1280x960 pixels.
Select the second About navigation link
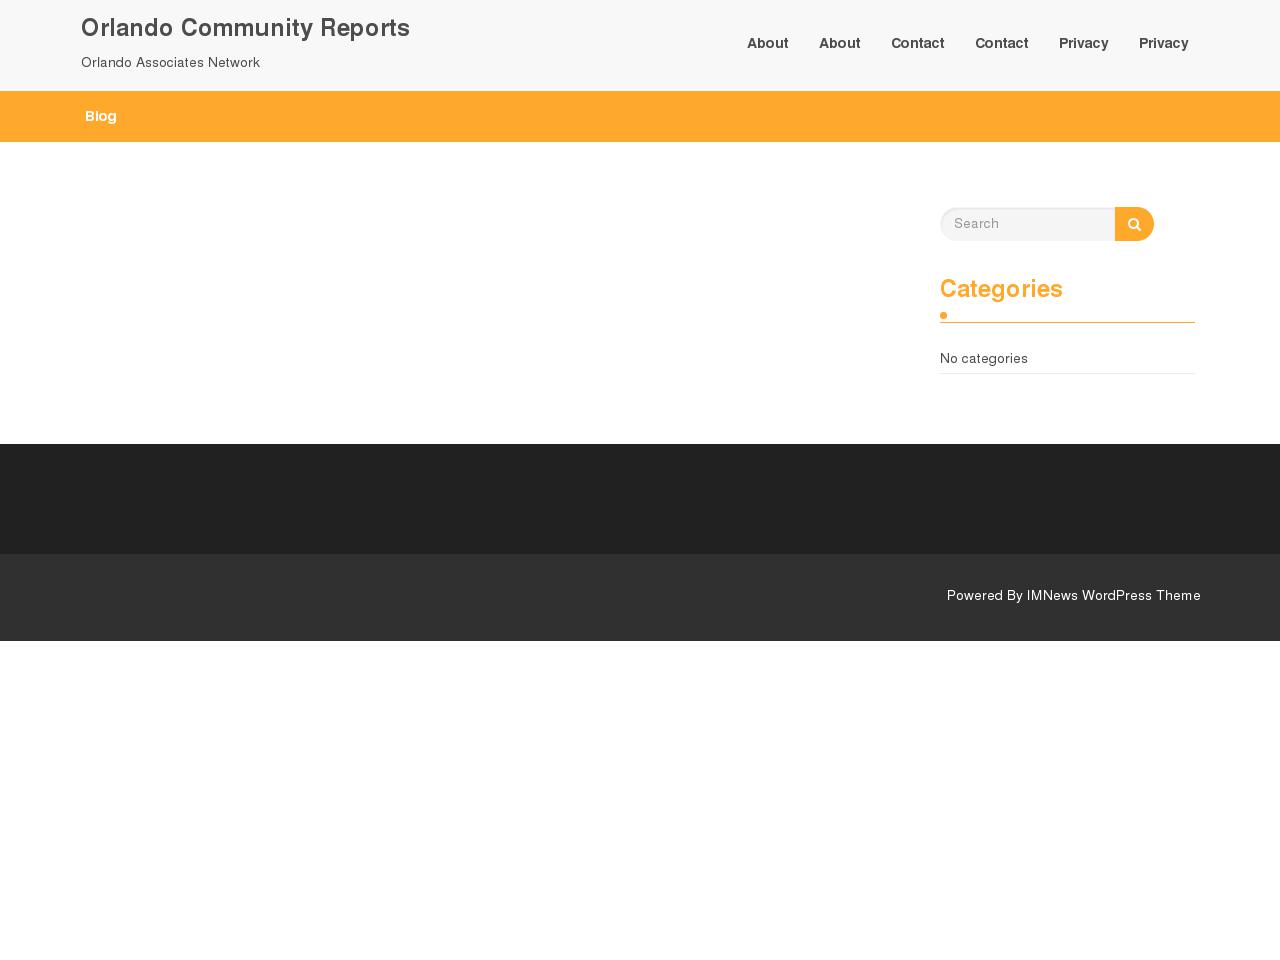pyautogui.click(x=840, y=43)
